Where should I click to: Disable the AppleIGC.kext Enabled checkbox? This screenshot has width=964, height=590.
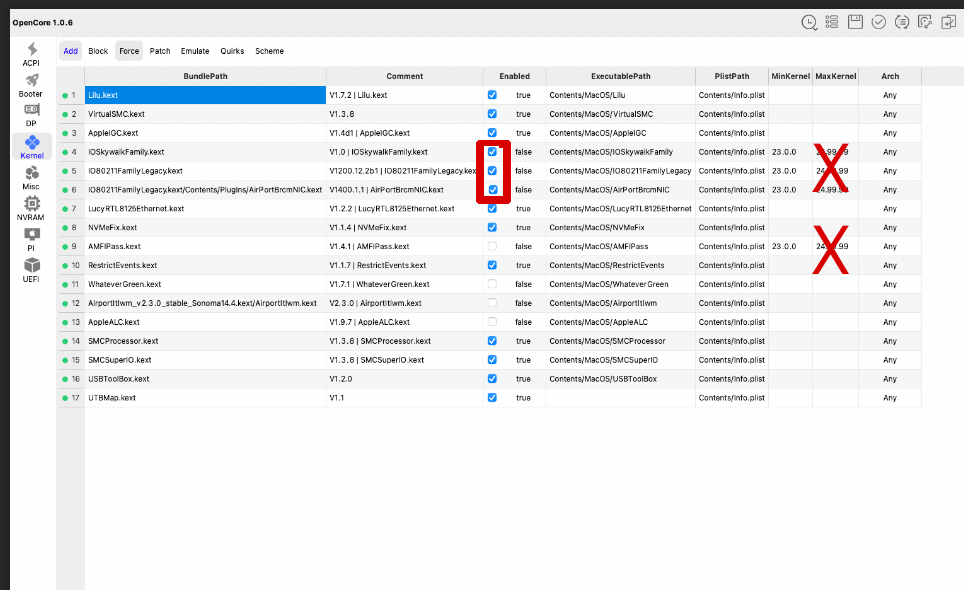click(492, 133)
